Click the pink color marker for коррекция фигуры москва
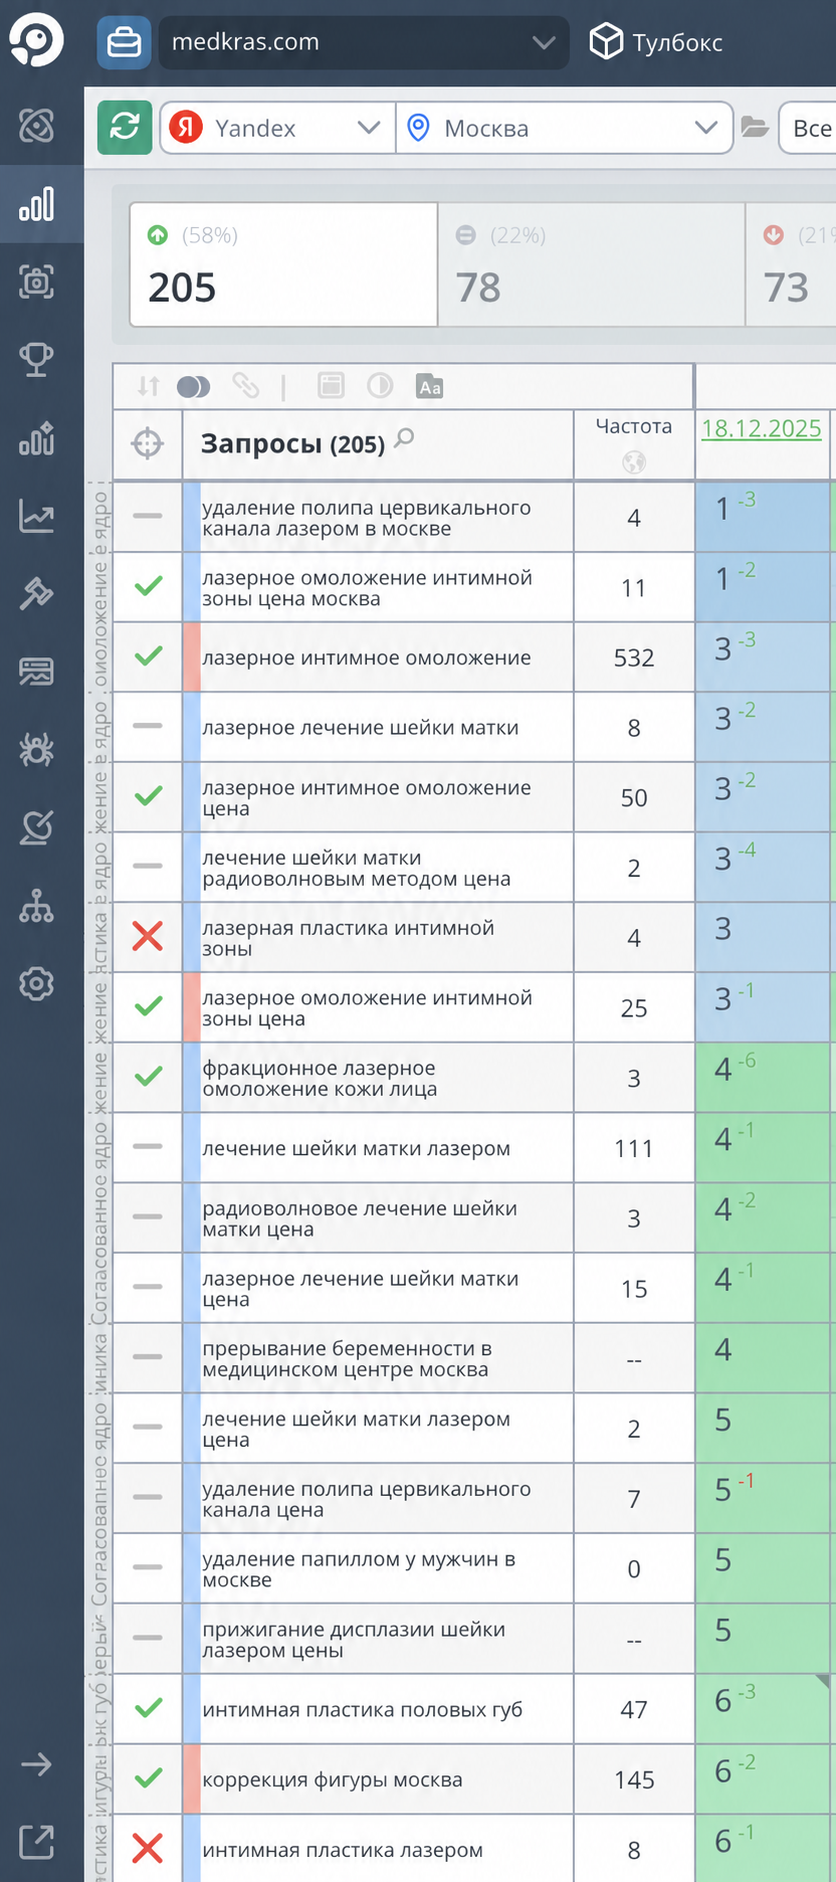Image resolution: width=836 pixels, height=1882 pixels. 192,1778
